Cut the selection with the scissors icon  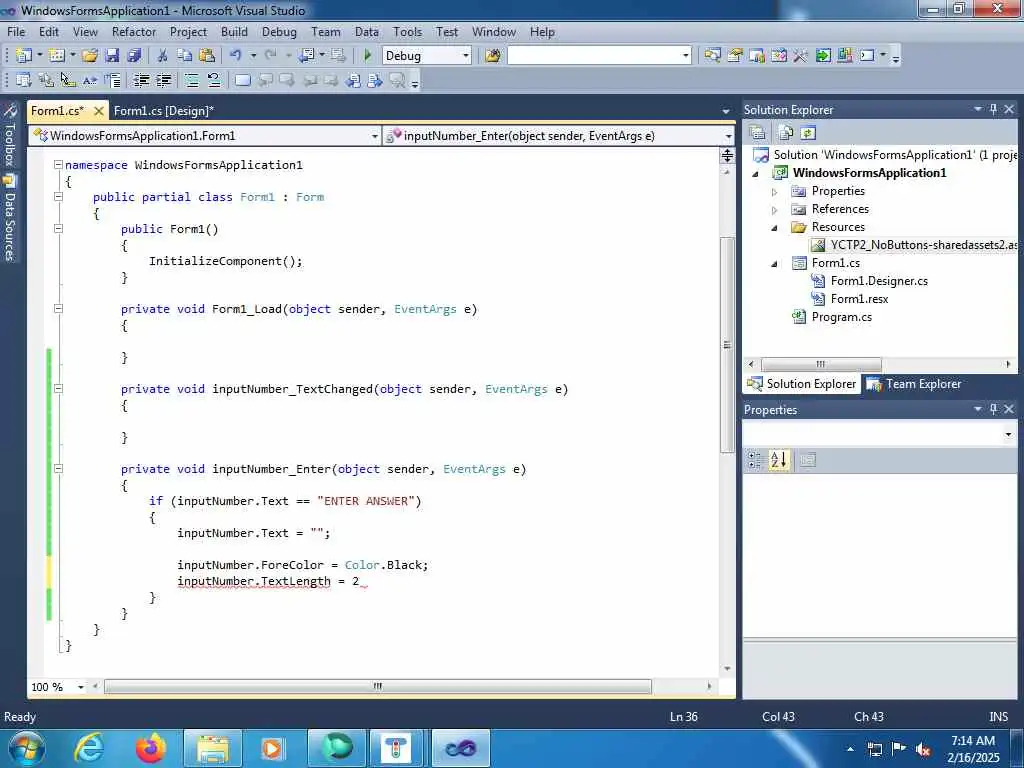(x=163, y=56)
